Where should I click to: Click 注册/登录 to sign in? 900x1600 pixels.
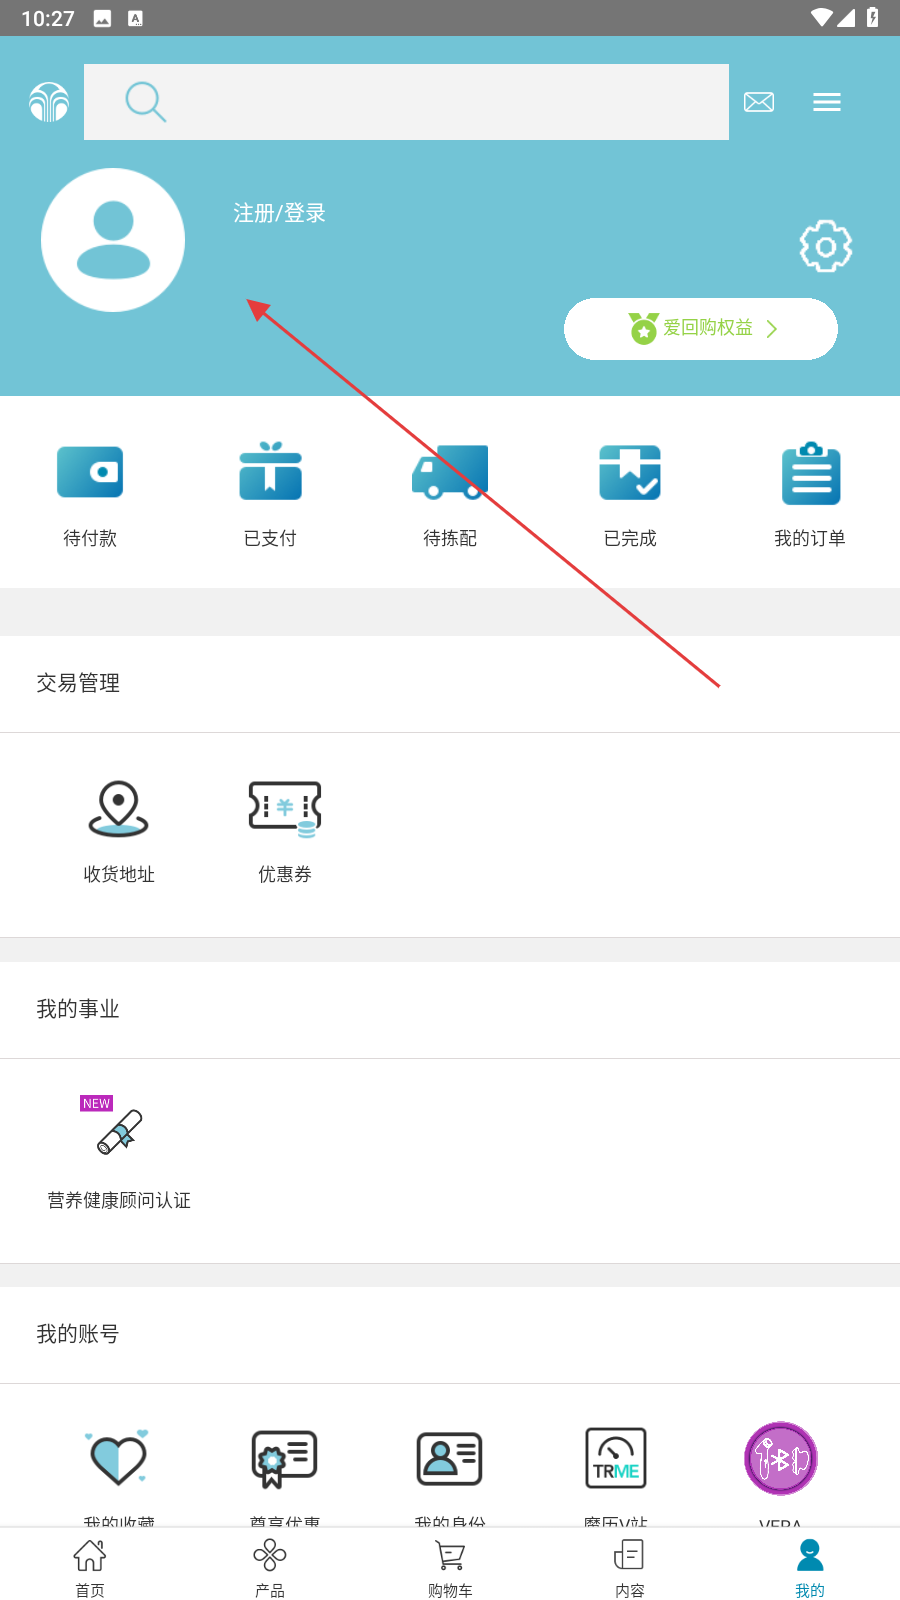280,213
